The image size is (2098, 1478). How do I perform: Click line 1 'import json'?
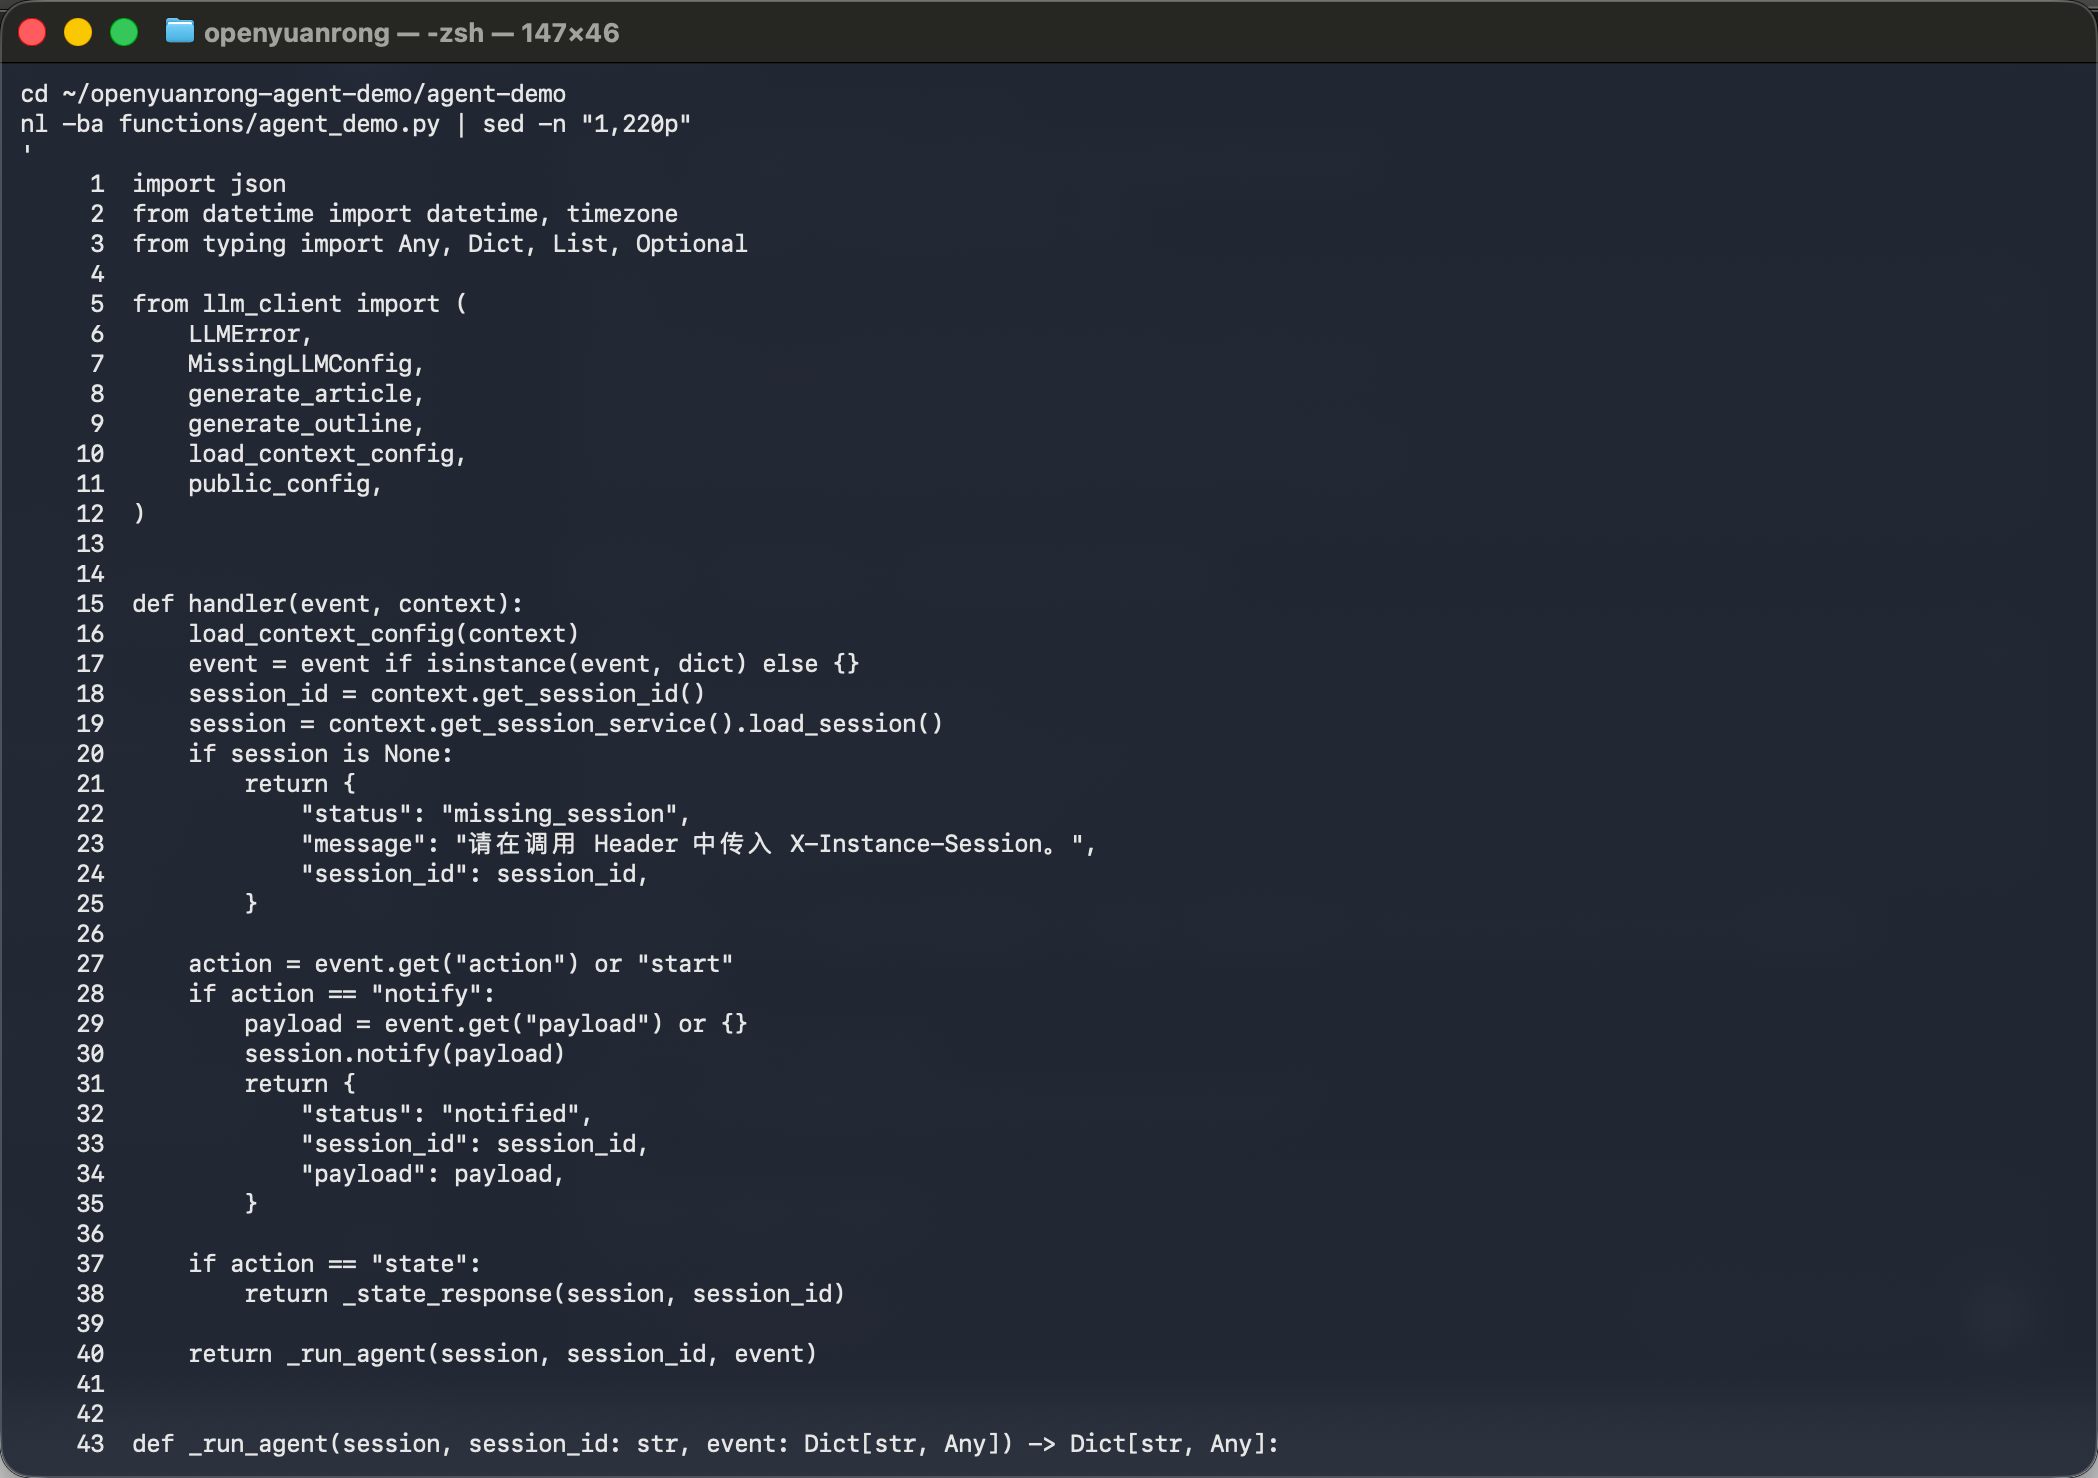(x=209, y=184)
